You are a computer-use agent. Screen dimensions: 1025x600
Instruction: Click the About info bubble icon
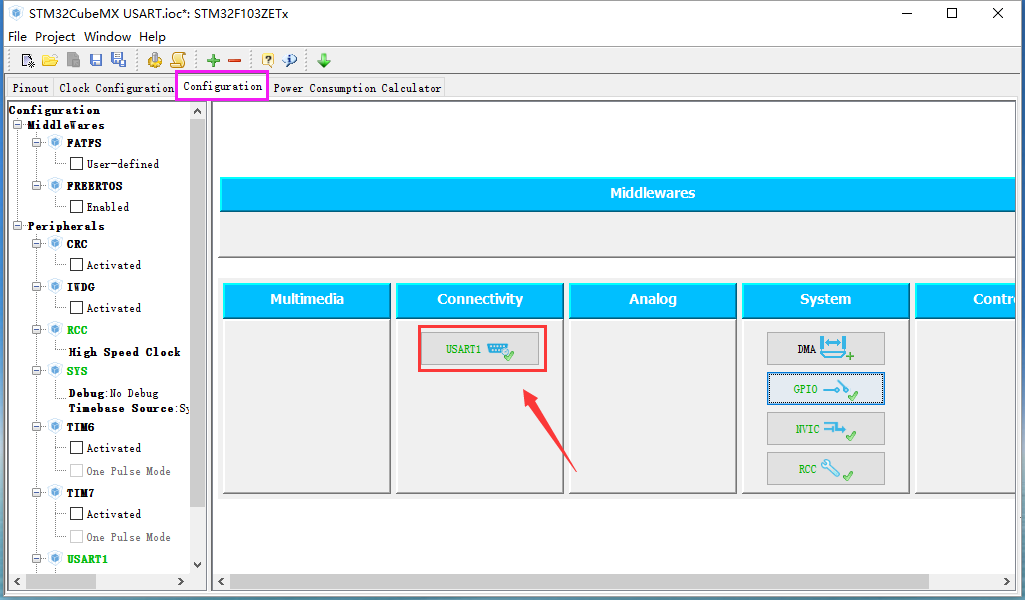tap(290, 60)
